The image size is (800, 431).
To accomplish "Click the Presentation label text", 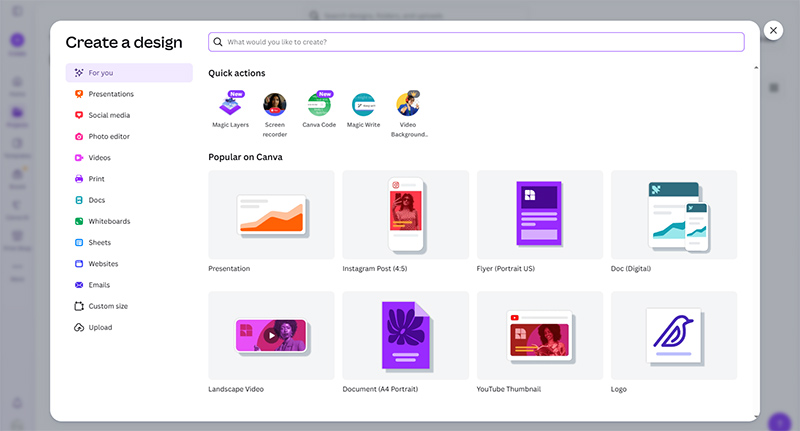I will (229, 269).
